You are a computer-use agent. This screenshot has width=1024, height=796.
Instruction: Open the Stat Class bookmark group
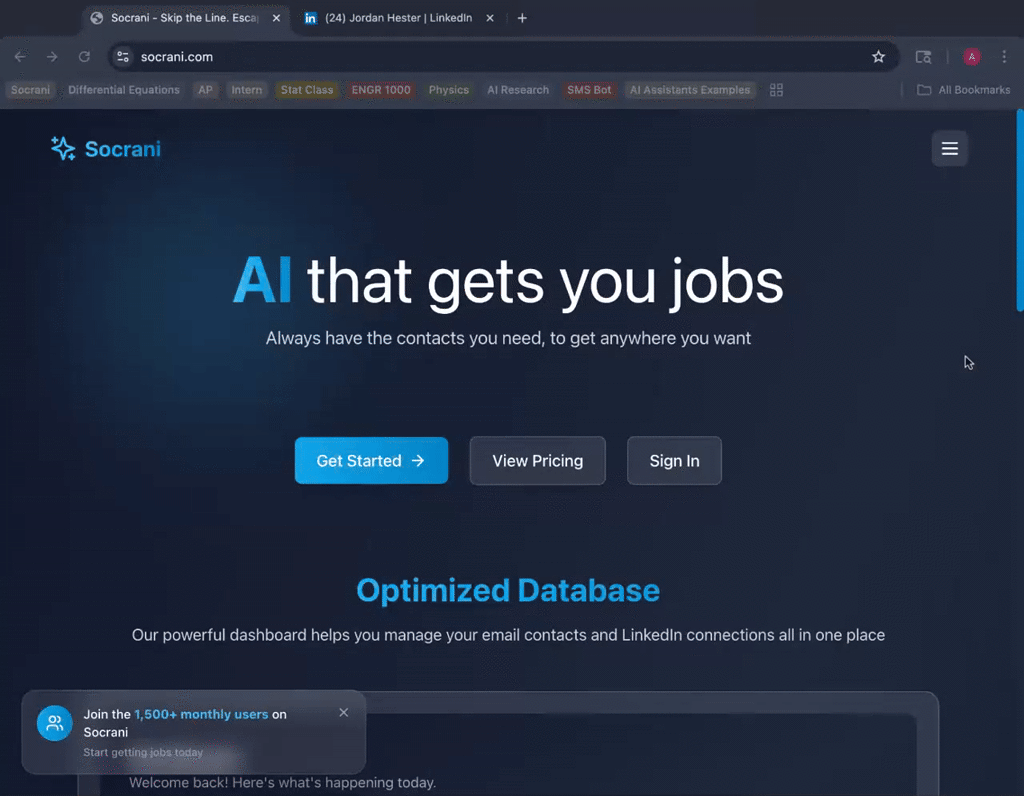(x=307, y=90)
